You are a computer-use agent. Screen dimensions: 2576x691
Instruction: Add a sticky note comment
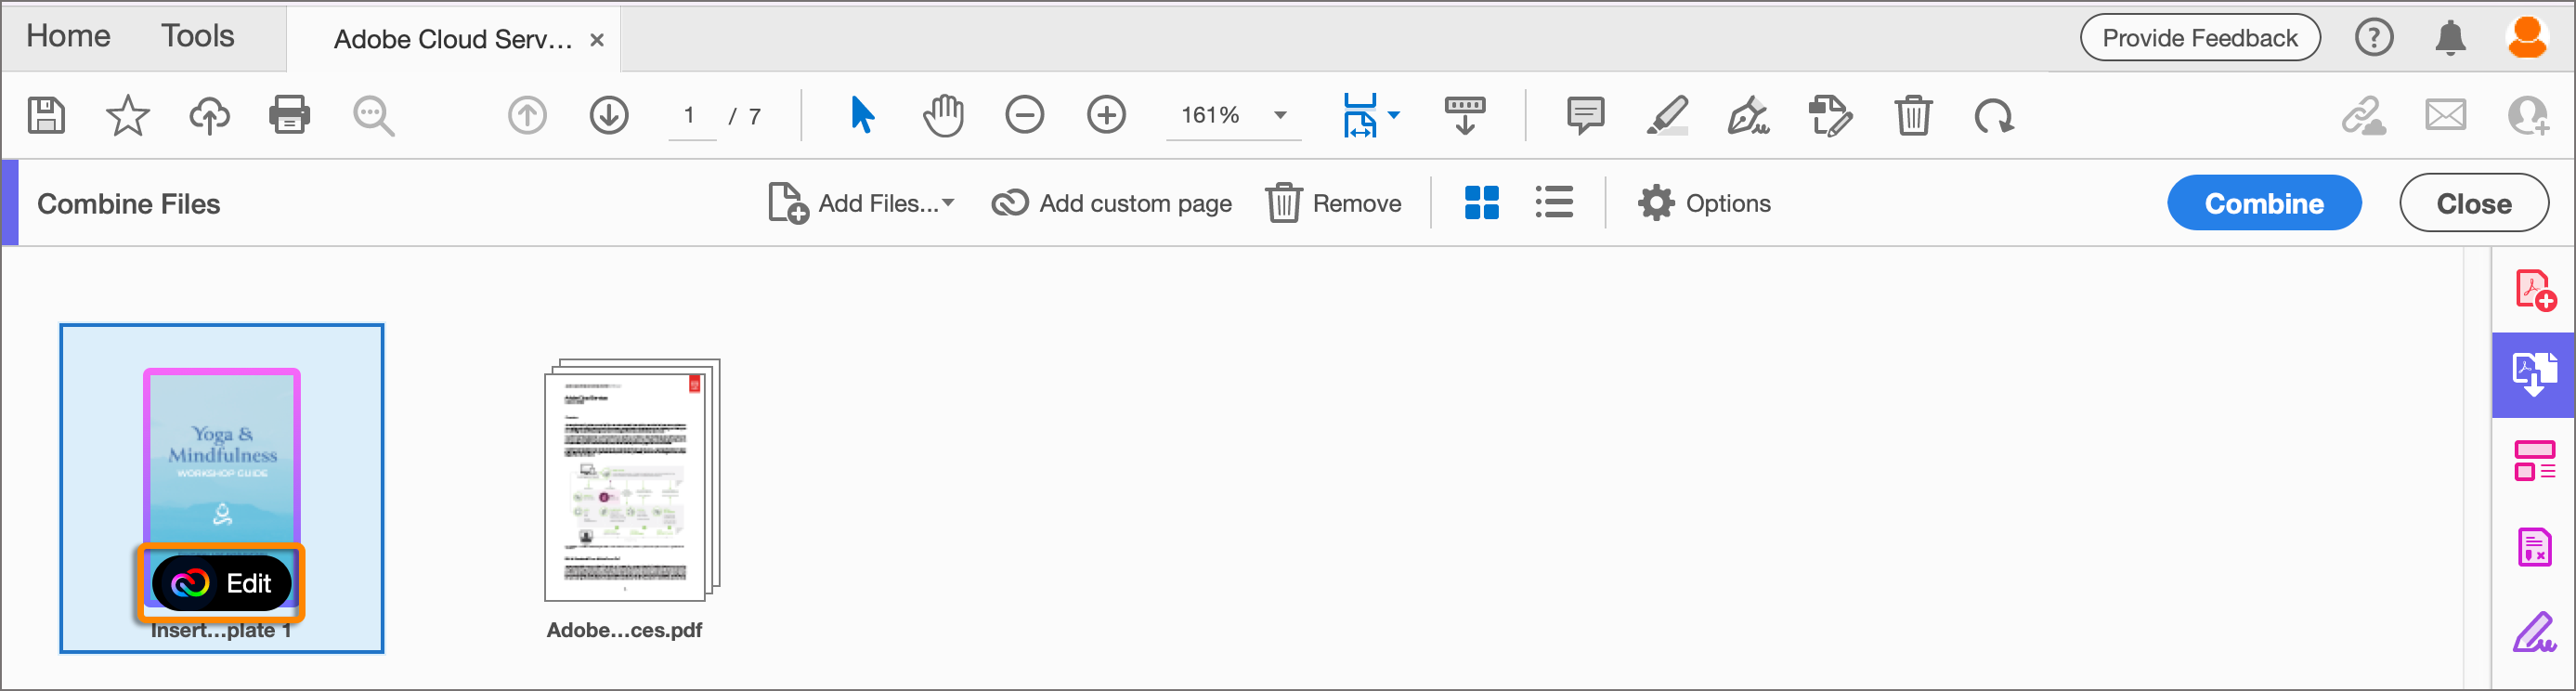coord(1586,116)
